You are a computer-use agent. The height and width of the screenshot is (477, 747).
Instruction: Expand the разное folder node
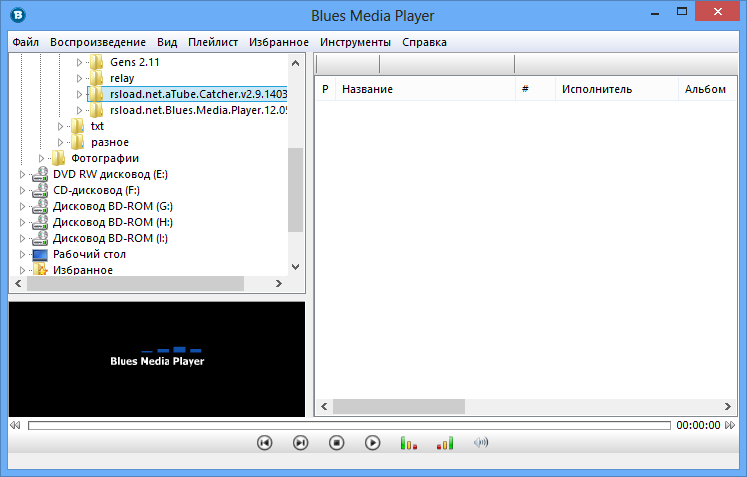click(x=61, y=142)
